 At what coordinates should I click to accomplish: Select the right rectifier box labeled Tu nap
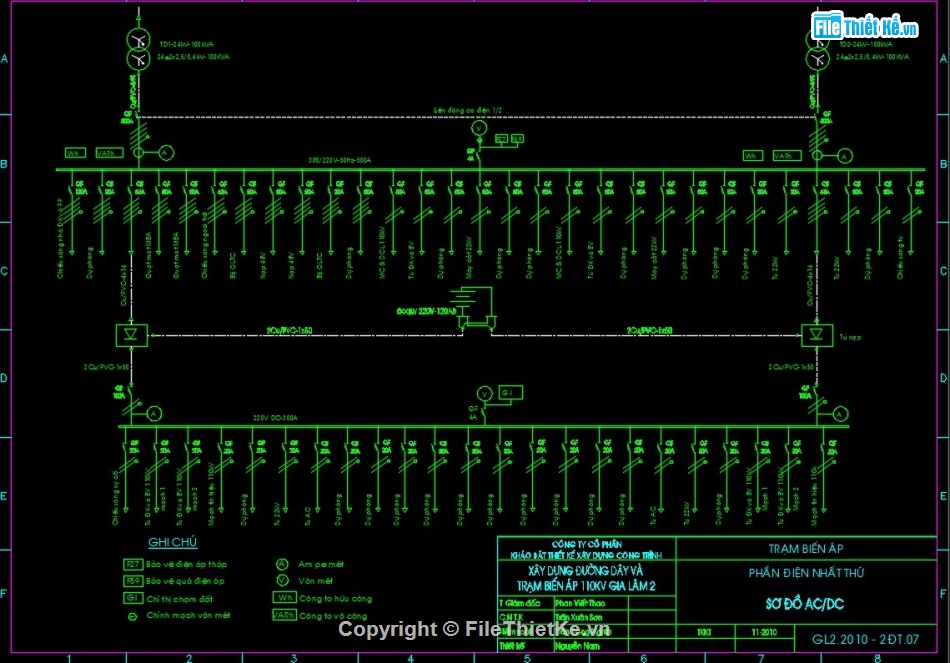pyautogui.click(x=816, y=334)
